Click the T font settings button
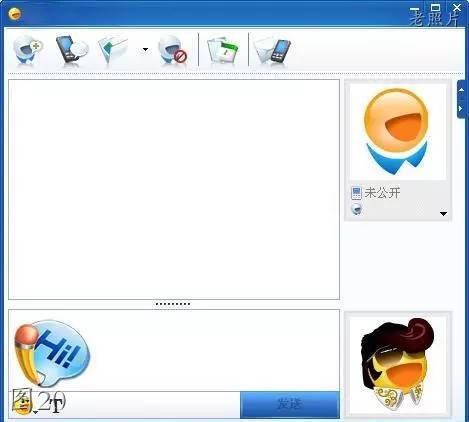The height and width of the screenshot is (422, 469). 57,405
